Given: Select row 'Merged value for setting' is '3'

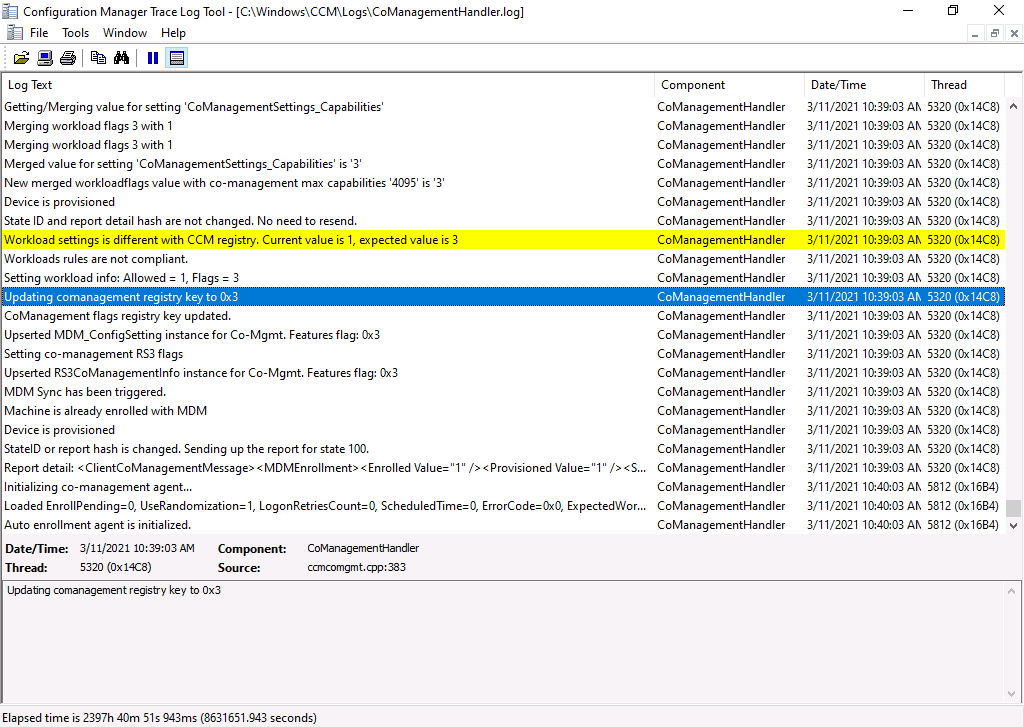Looking at the screenshot, I should pos(503,164).
